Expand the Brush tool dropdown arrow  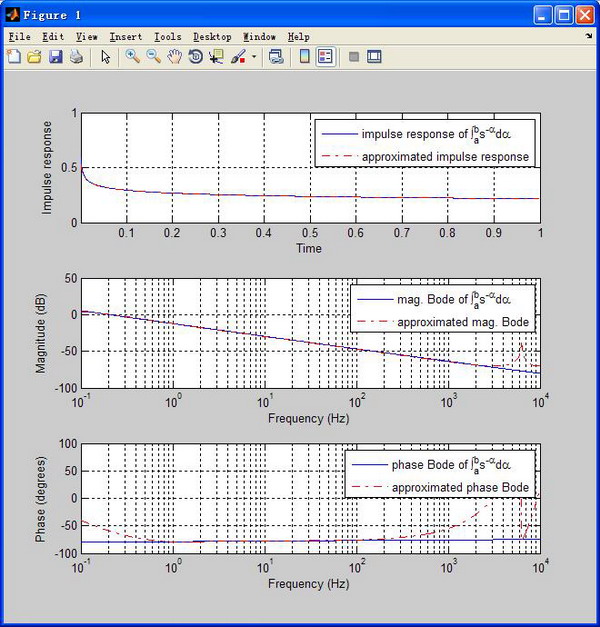[x=254, y=56]
